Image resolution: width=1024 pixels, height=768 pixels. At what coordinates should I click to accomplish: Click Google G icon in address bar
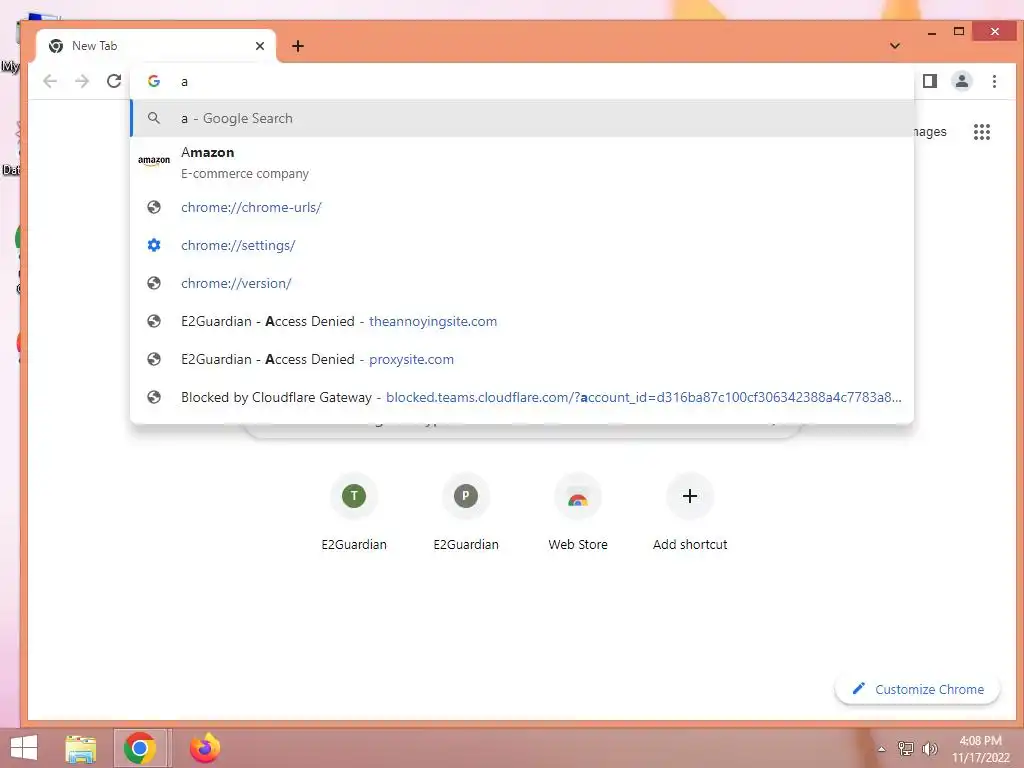[x=154, y=81]
